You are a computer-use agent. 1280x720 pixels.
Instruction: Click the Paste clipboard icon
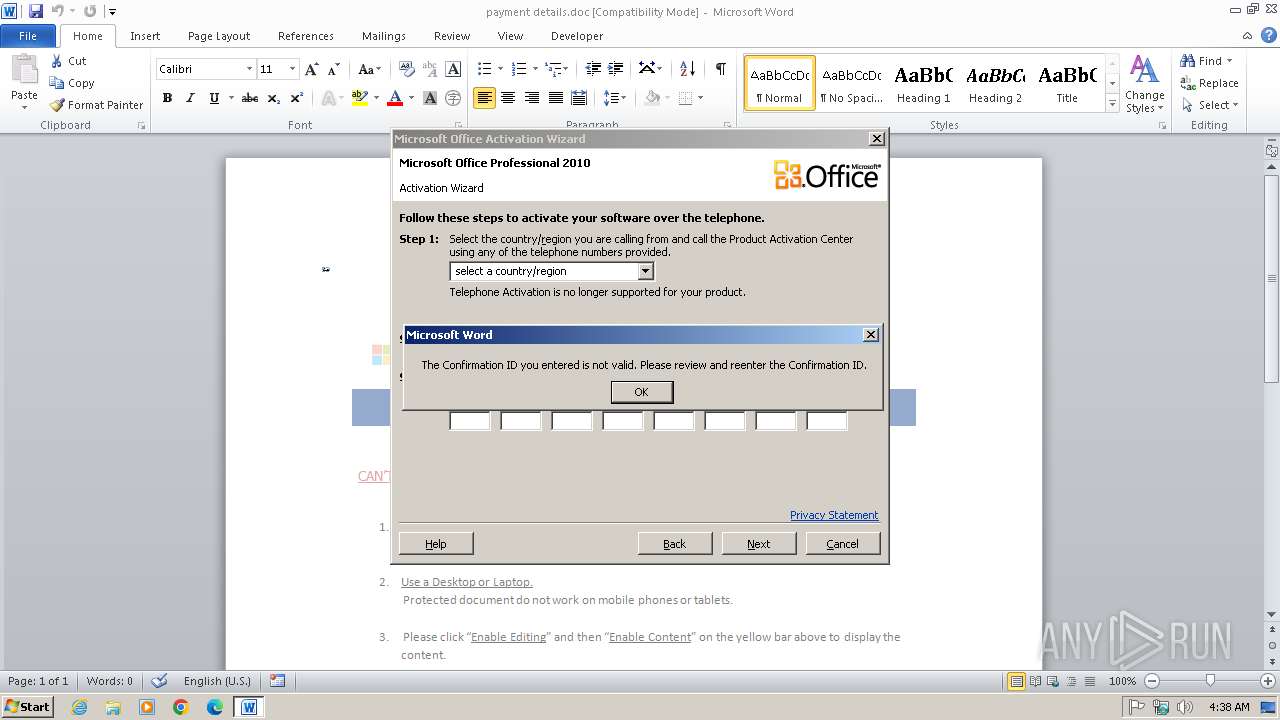pos(24,70)
